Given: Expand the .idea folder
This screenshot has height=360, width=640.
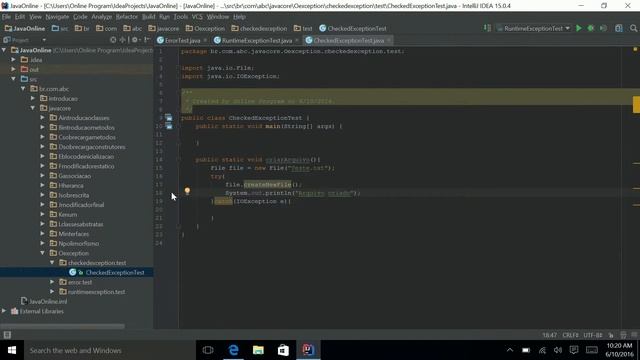Looking at the screenshot, I should [x=13, y=60].
